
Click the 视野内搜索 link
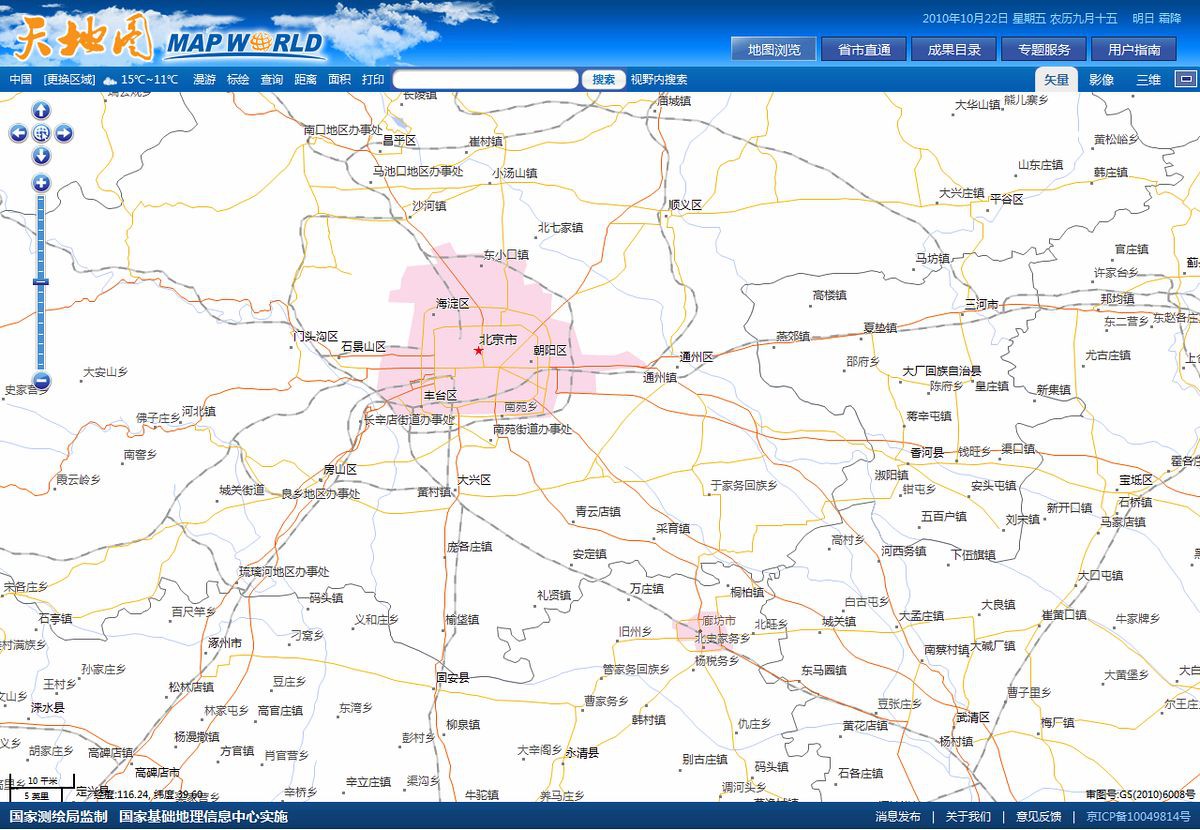[x=659, y=79]
